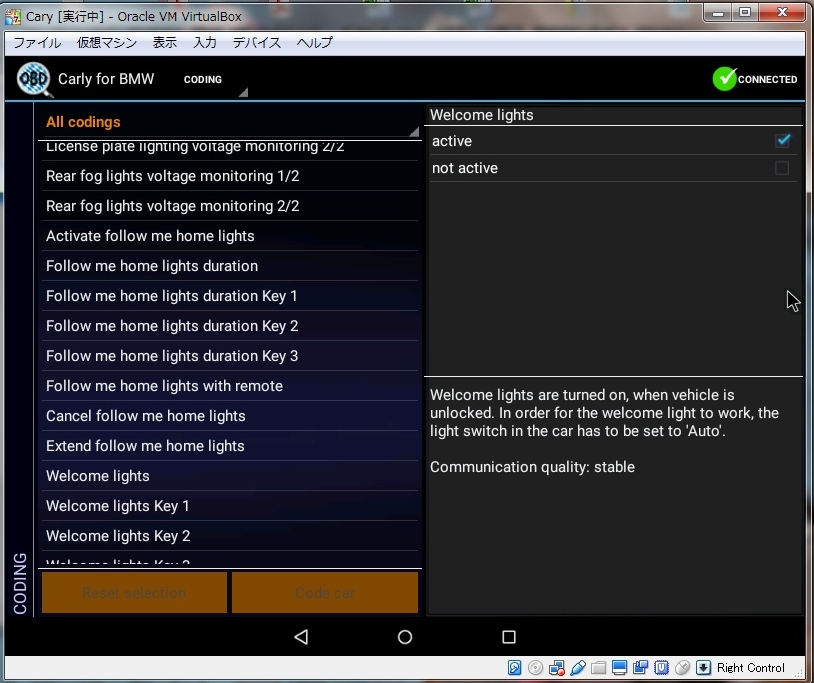Click the VirtualBox mouse integration status icon
Viewport: 814px width, 683px height.
[682, 667]
